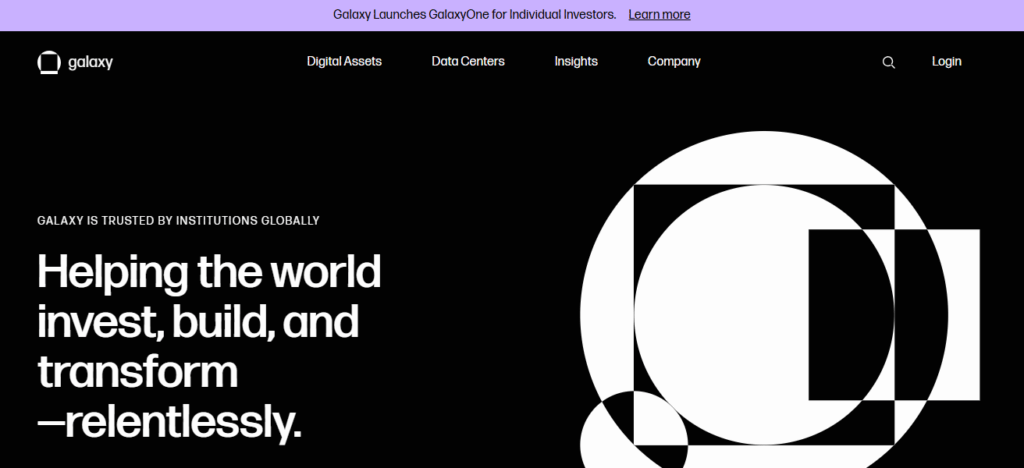Click the "Galaxy is trusted by institutions globally" tagline

(x=178, y=221)
